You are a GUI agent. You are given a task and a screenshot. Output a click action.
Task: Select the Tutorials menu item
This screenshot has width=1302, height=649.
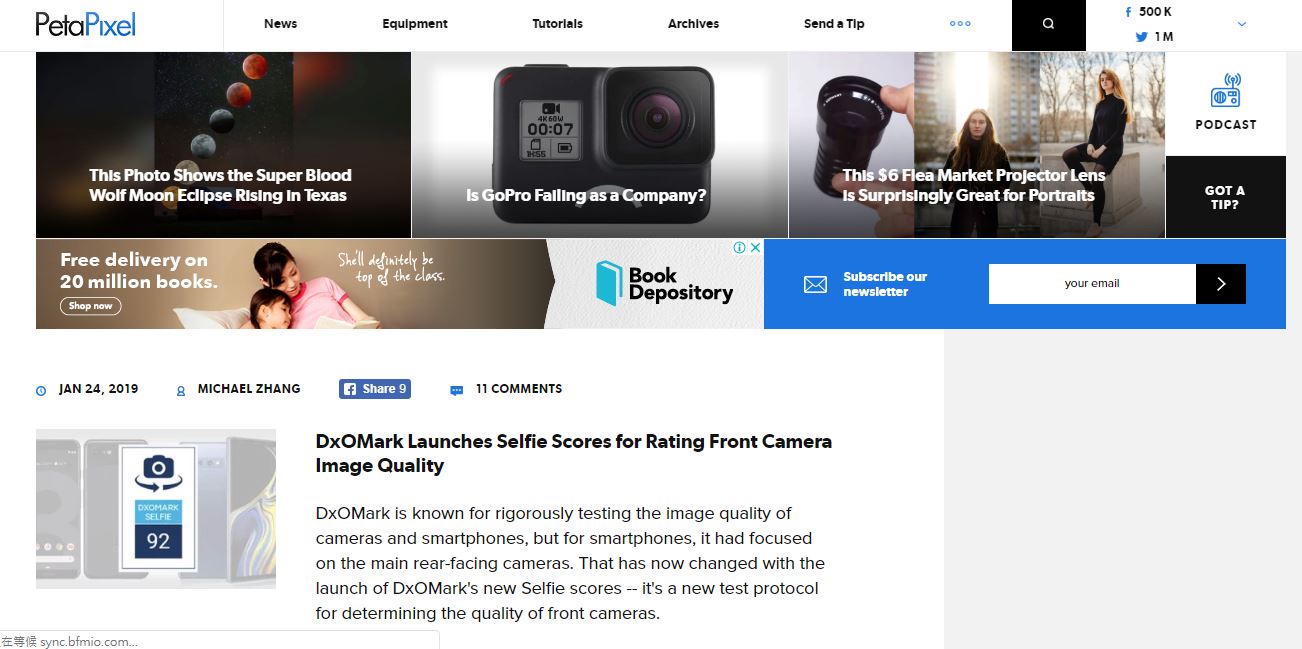(557, 24)
